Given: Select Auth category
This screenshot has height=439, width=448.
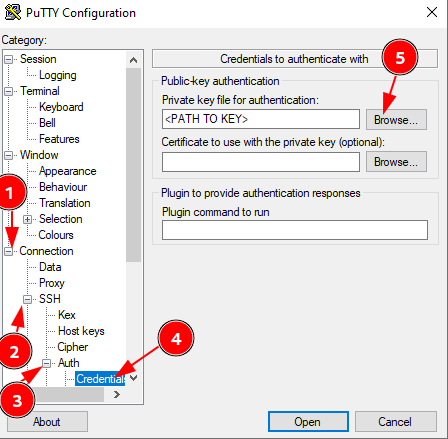Looking at the screenshot, I should [x=68, y=363].
